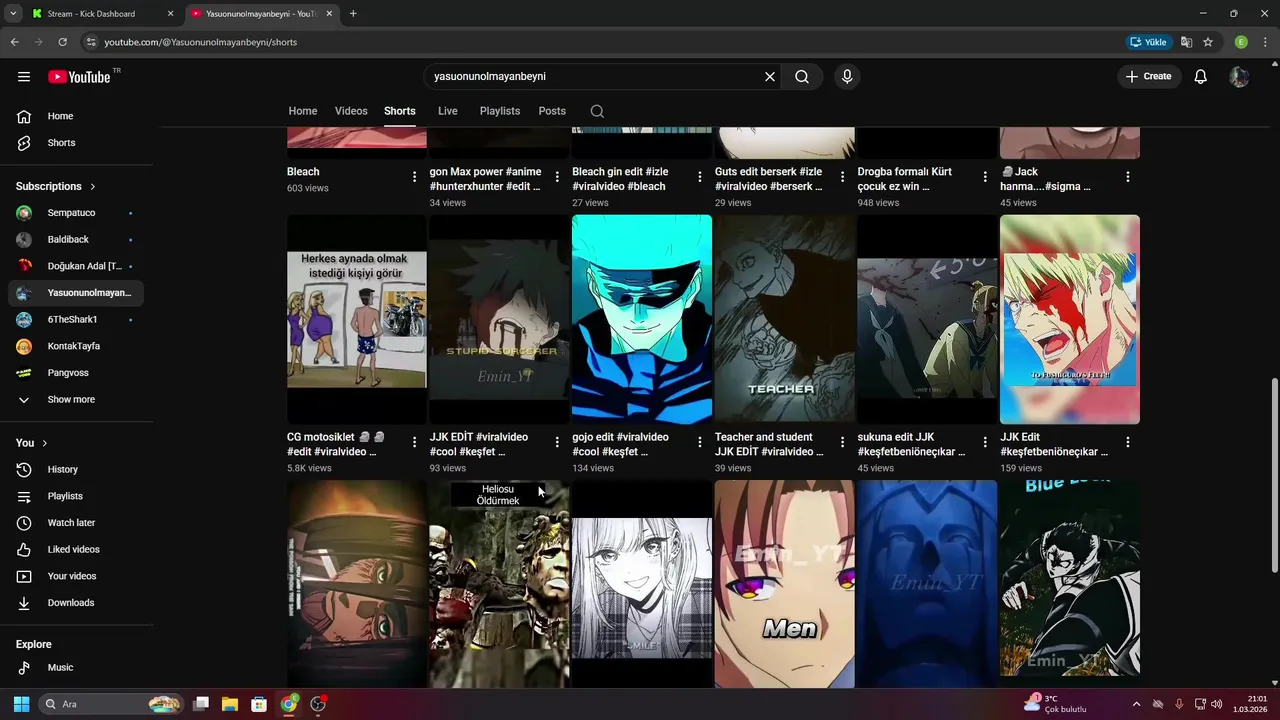1280x720 pixels.
Task: Open the Create menu
Action: pyautogui.click(x=1149, y=76)
